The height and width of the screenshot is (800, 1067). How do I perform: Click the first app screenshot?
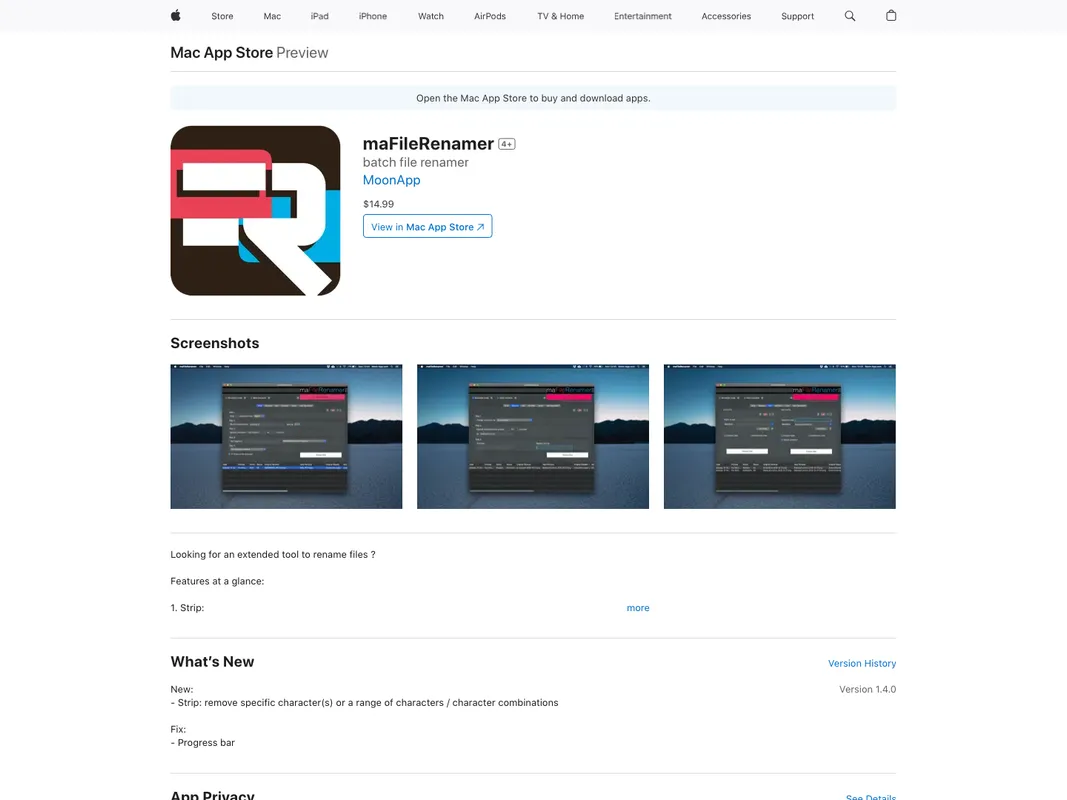click(286, 436)
